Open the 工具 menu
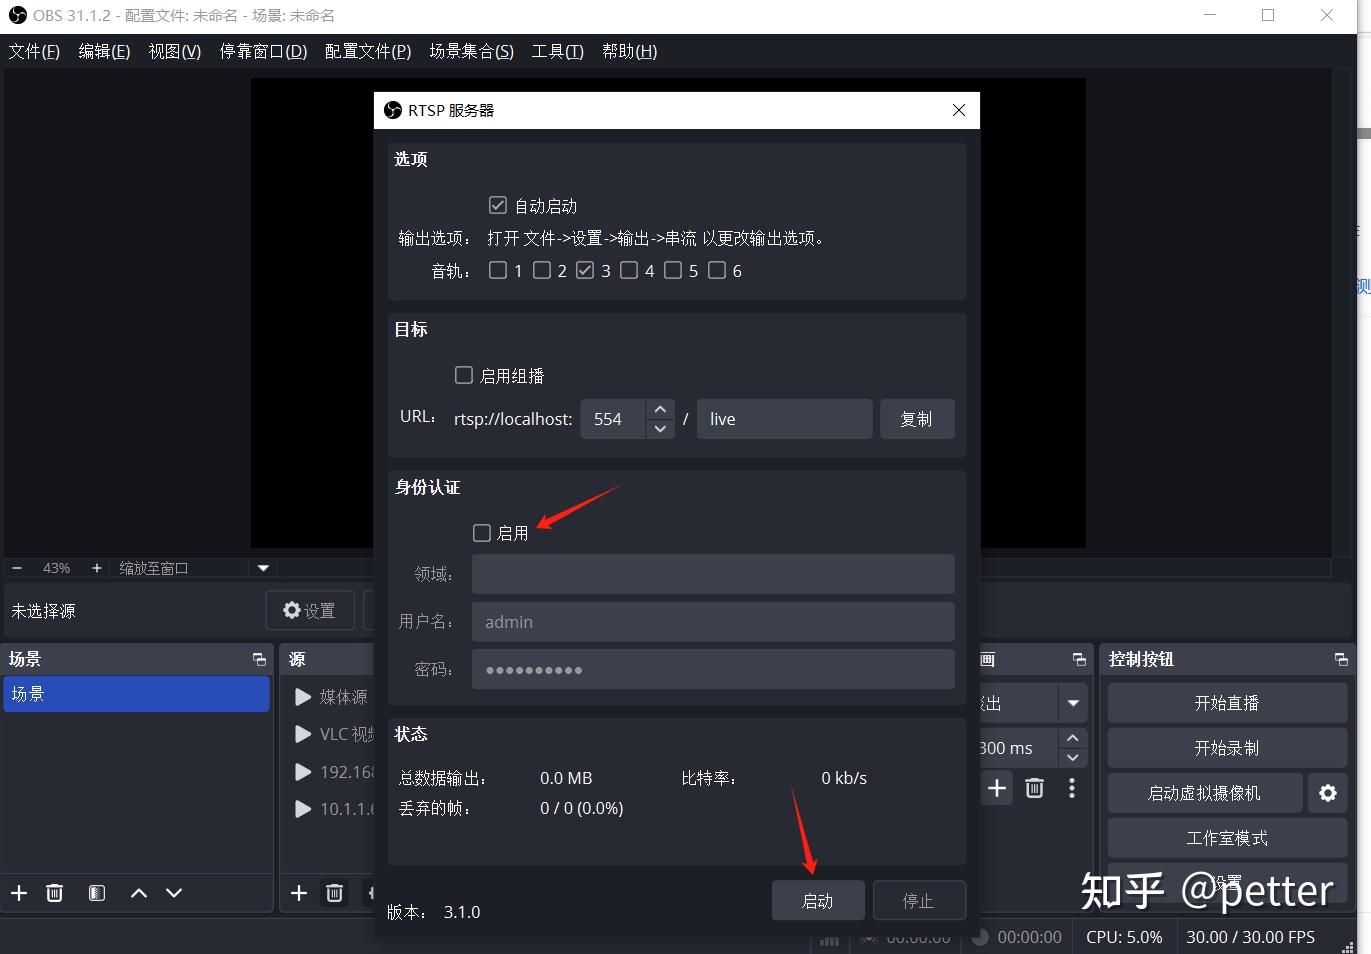The image size is (1371, 954). coord(556,51)
